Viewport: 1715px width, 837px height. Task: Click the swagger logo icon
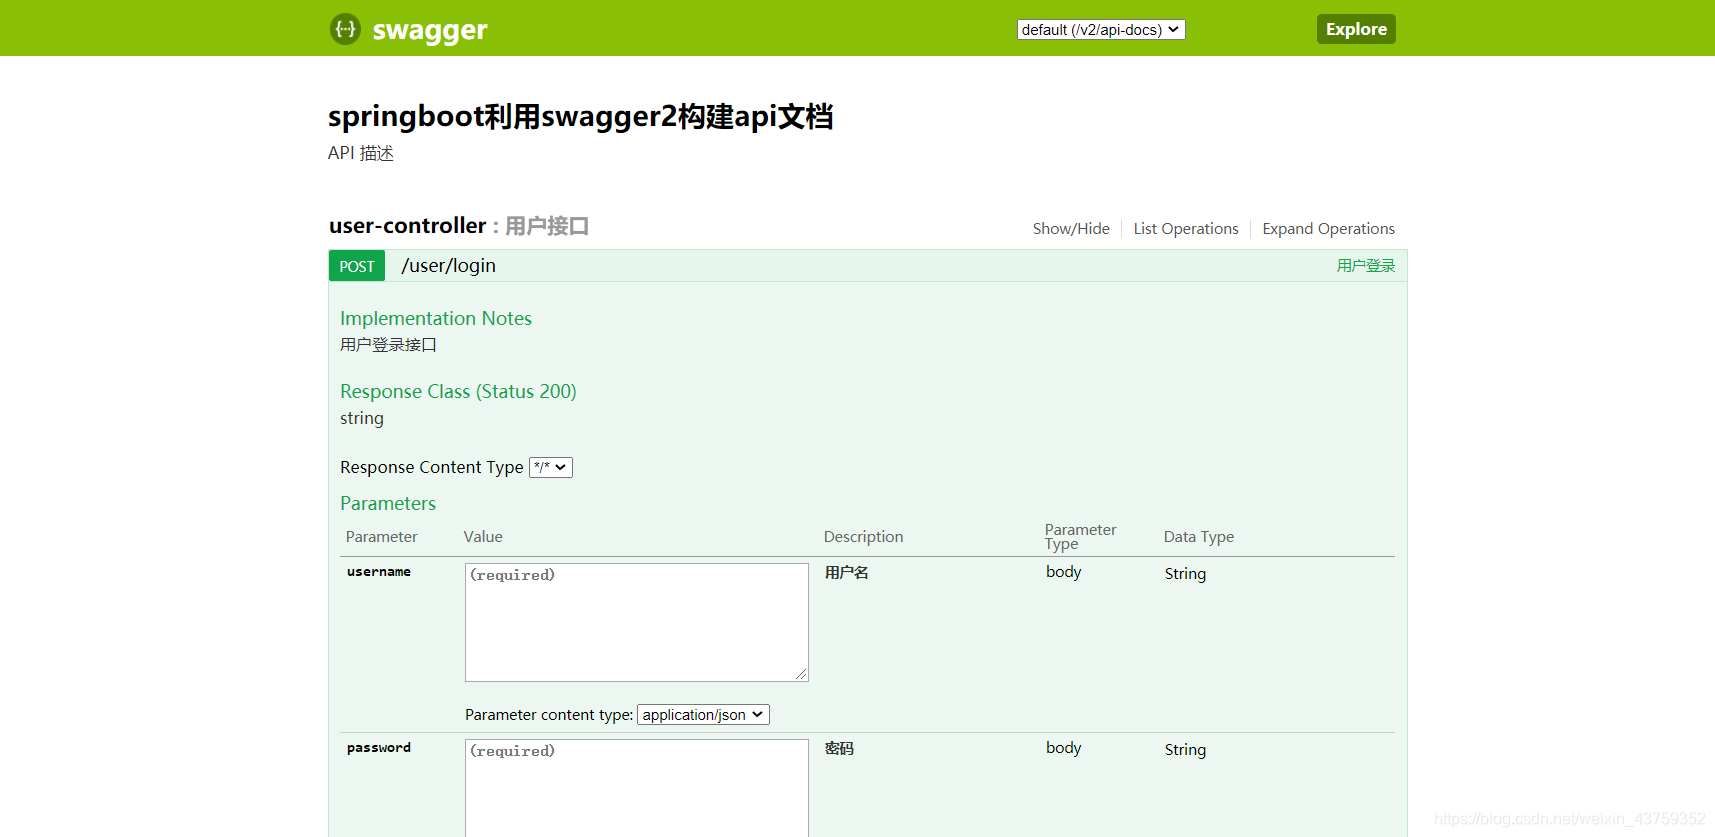pos(345,29)
